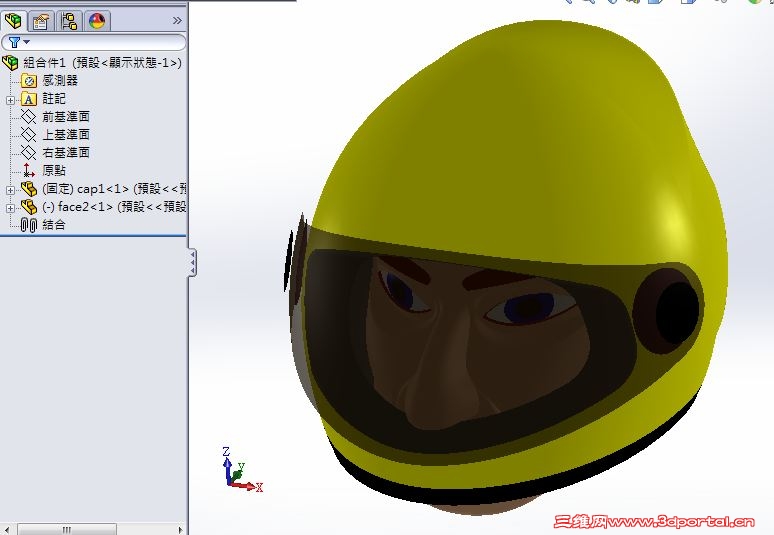The image size is (774, 535).
Task: Open the DisplayManager appearance tab
Action: [97, 21]
